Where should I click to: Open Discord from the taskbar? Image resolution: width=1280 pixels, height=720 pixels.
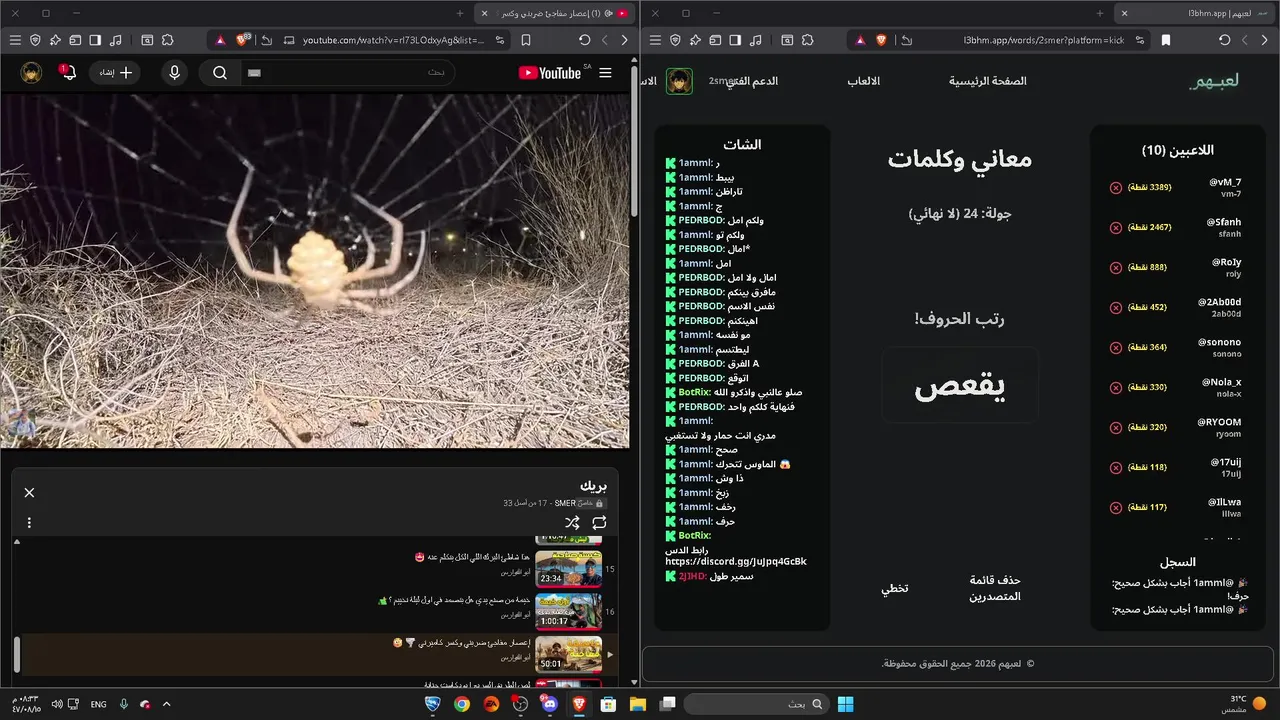pyautogui.click(x=549, y=704)
